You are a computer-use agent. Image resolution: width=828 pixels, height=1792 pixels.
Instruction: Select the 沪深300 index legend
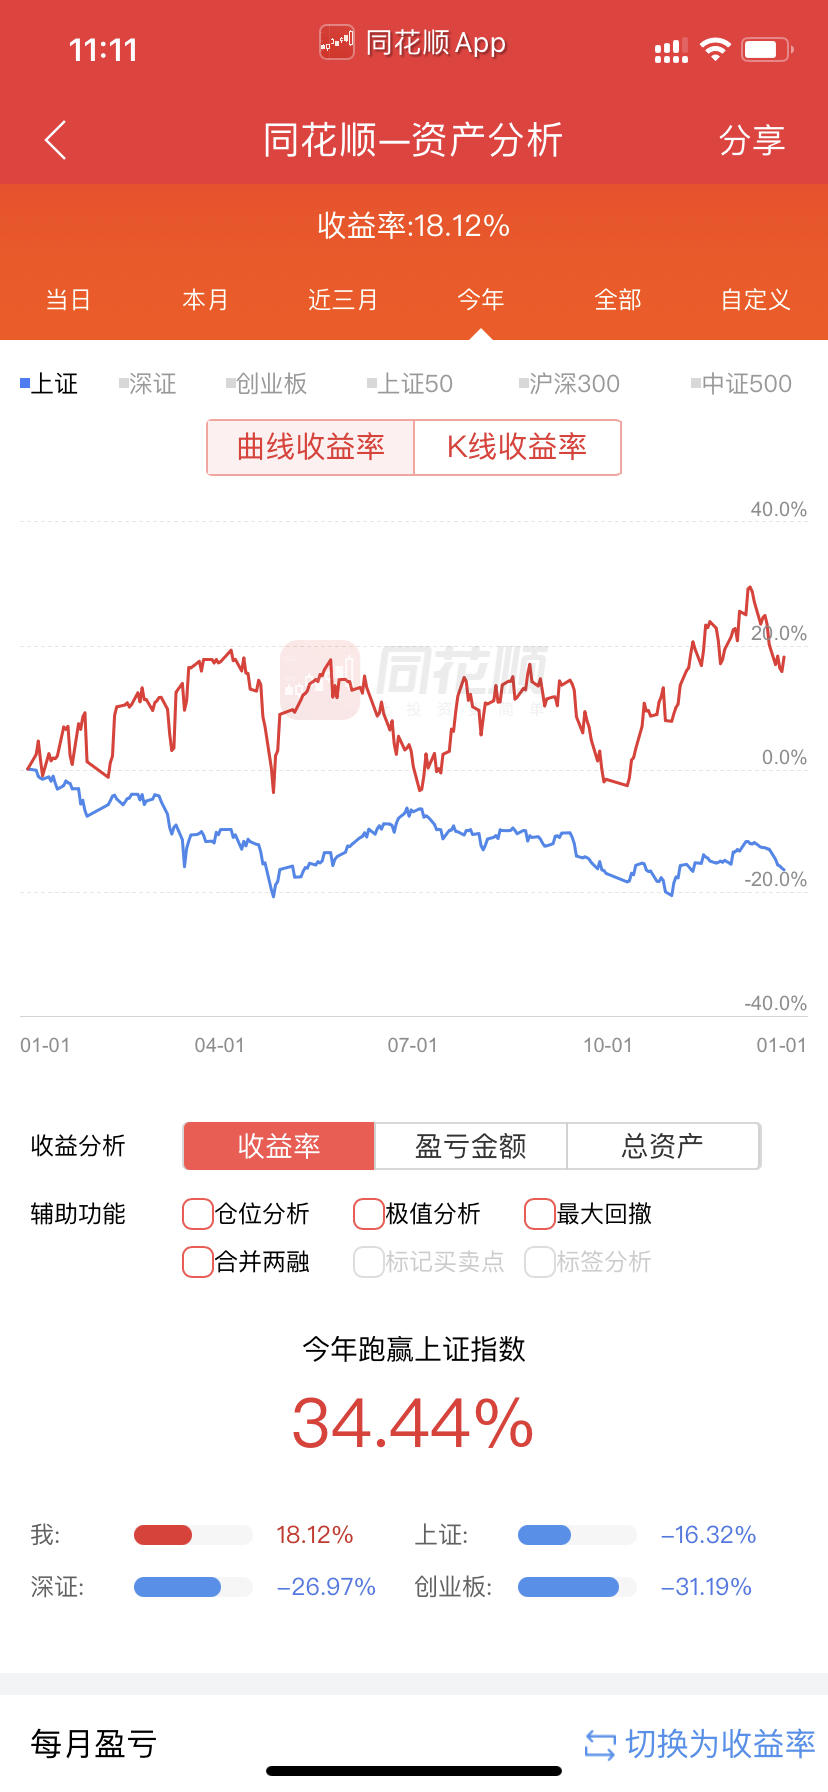point(569,383)
